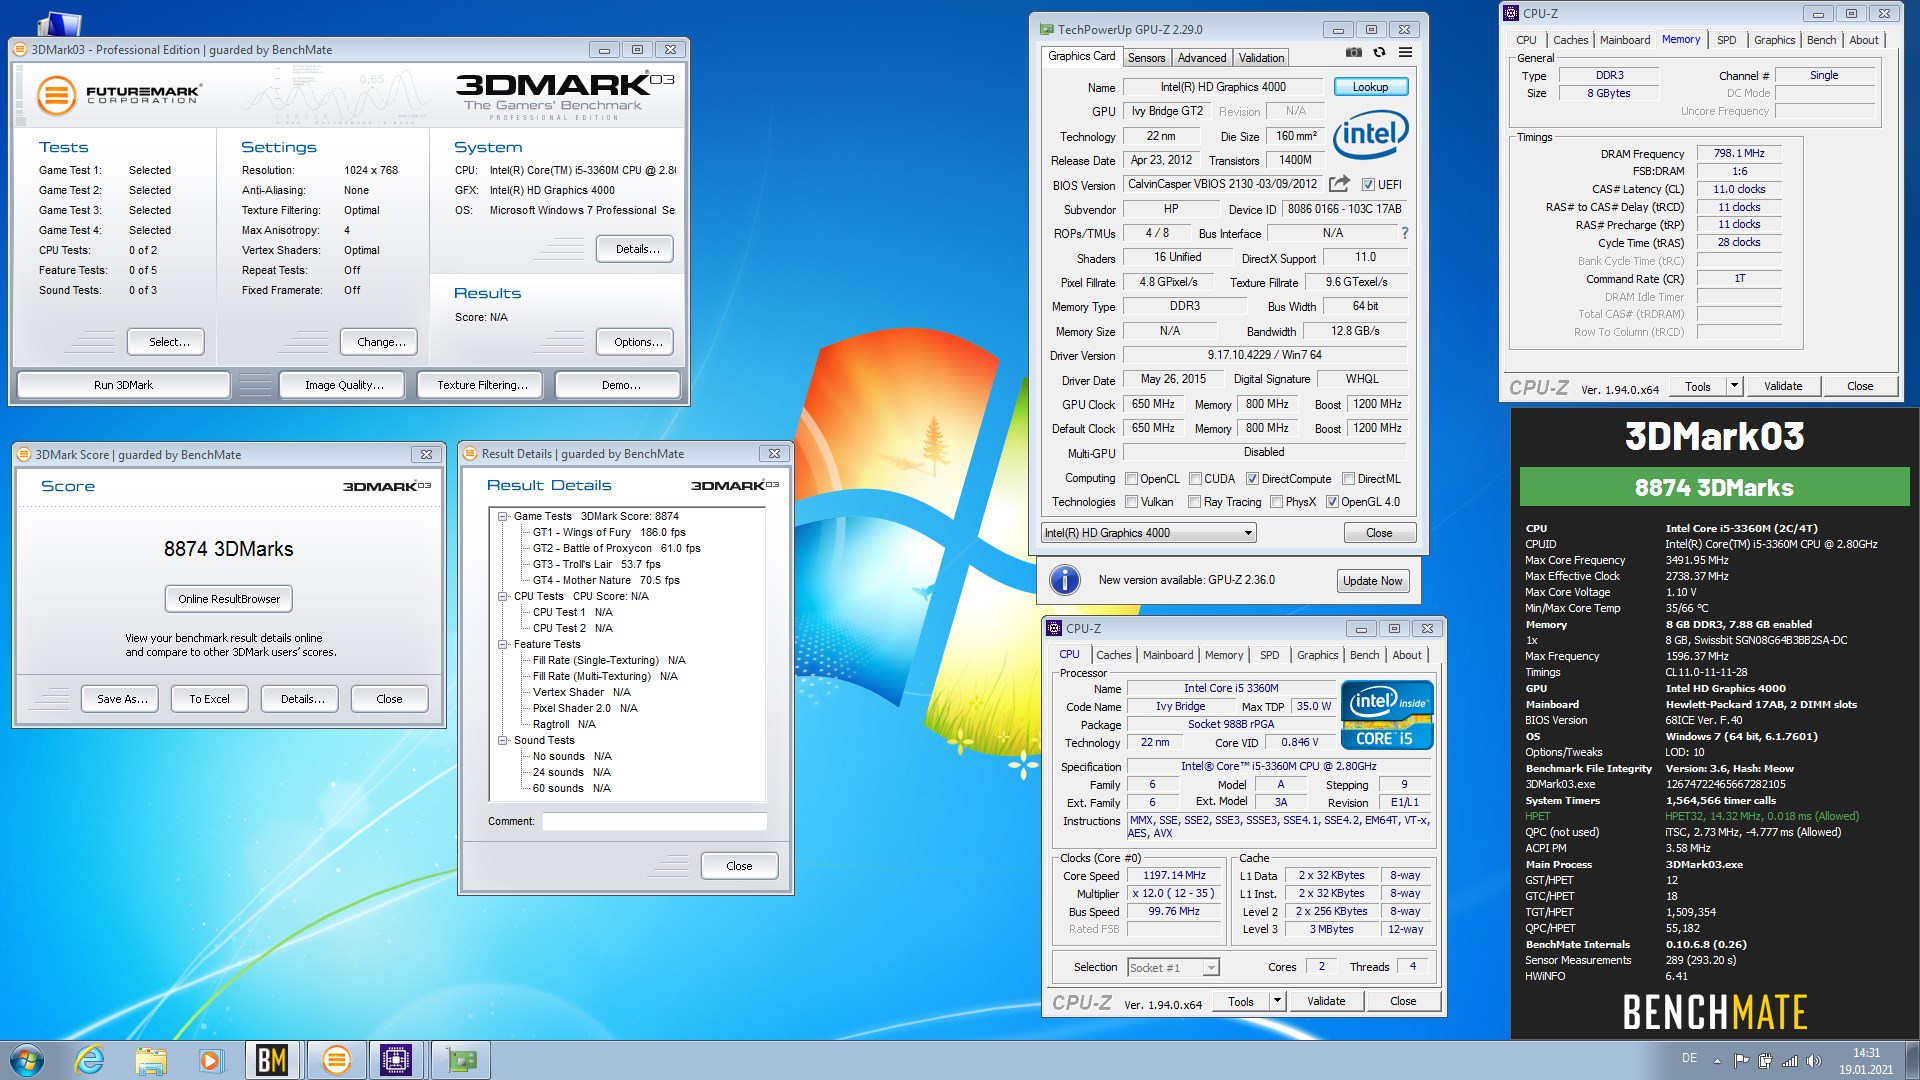Screen dimensions: 1920x1080
Task: Click the To Excel button
Action: (x=209, y=699)
